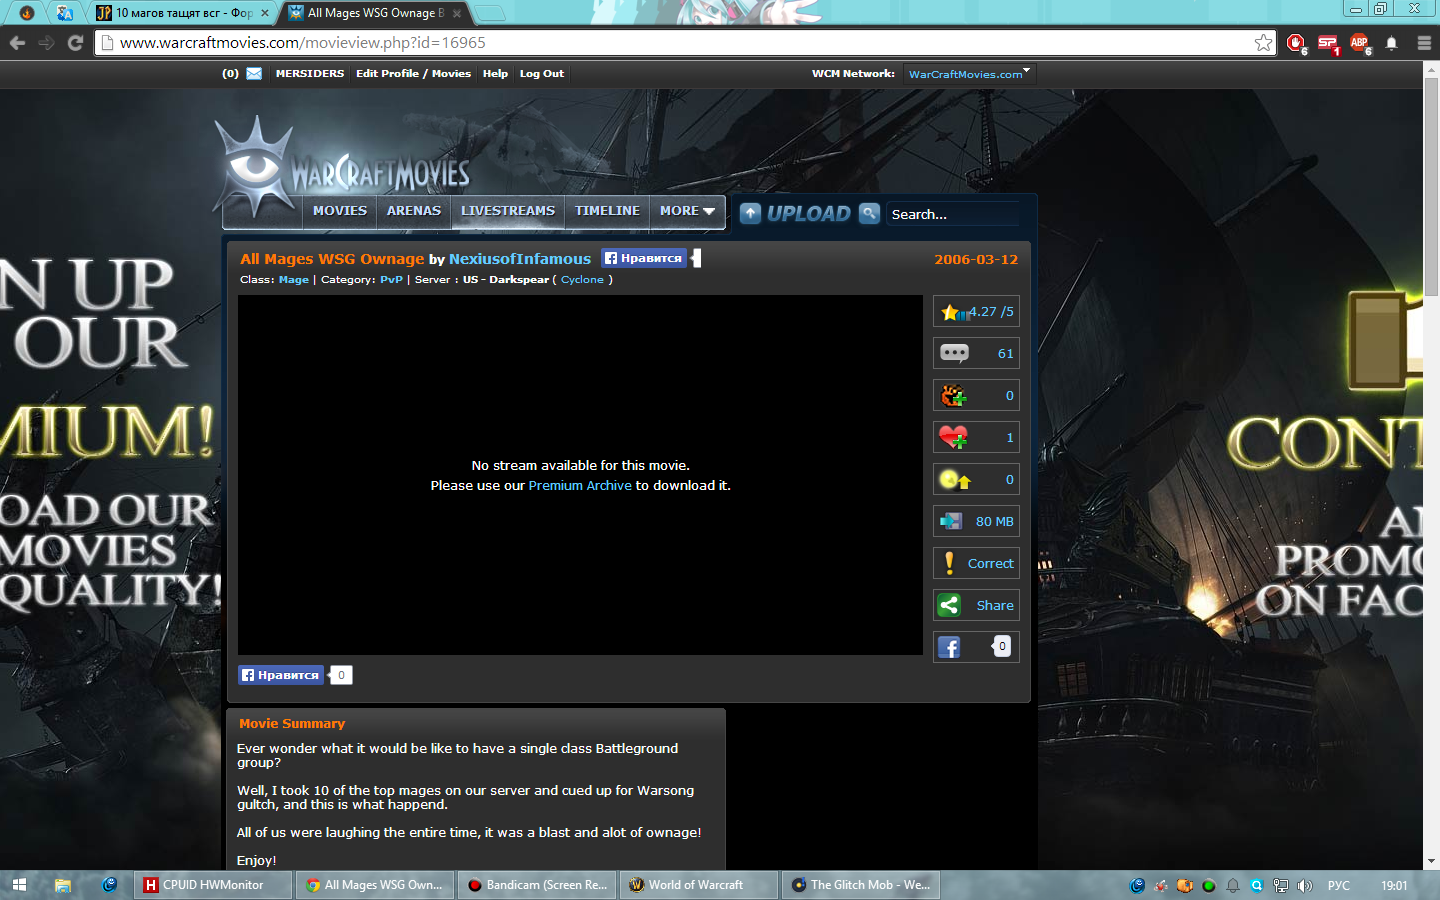Click the Cyclone battlegroup link
Viewport: 1440px width, 900px height.
582,279
